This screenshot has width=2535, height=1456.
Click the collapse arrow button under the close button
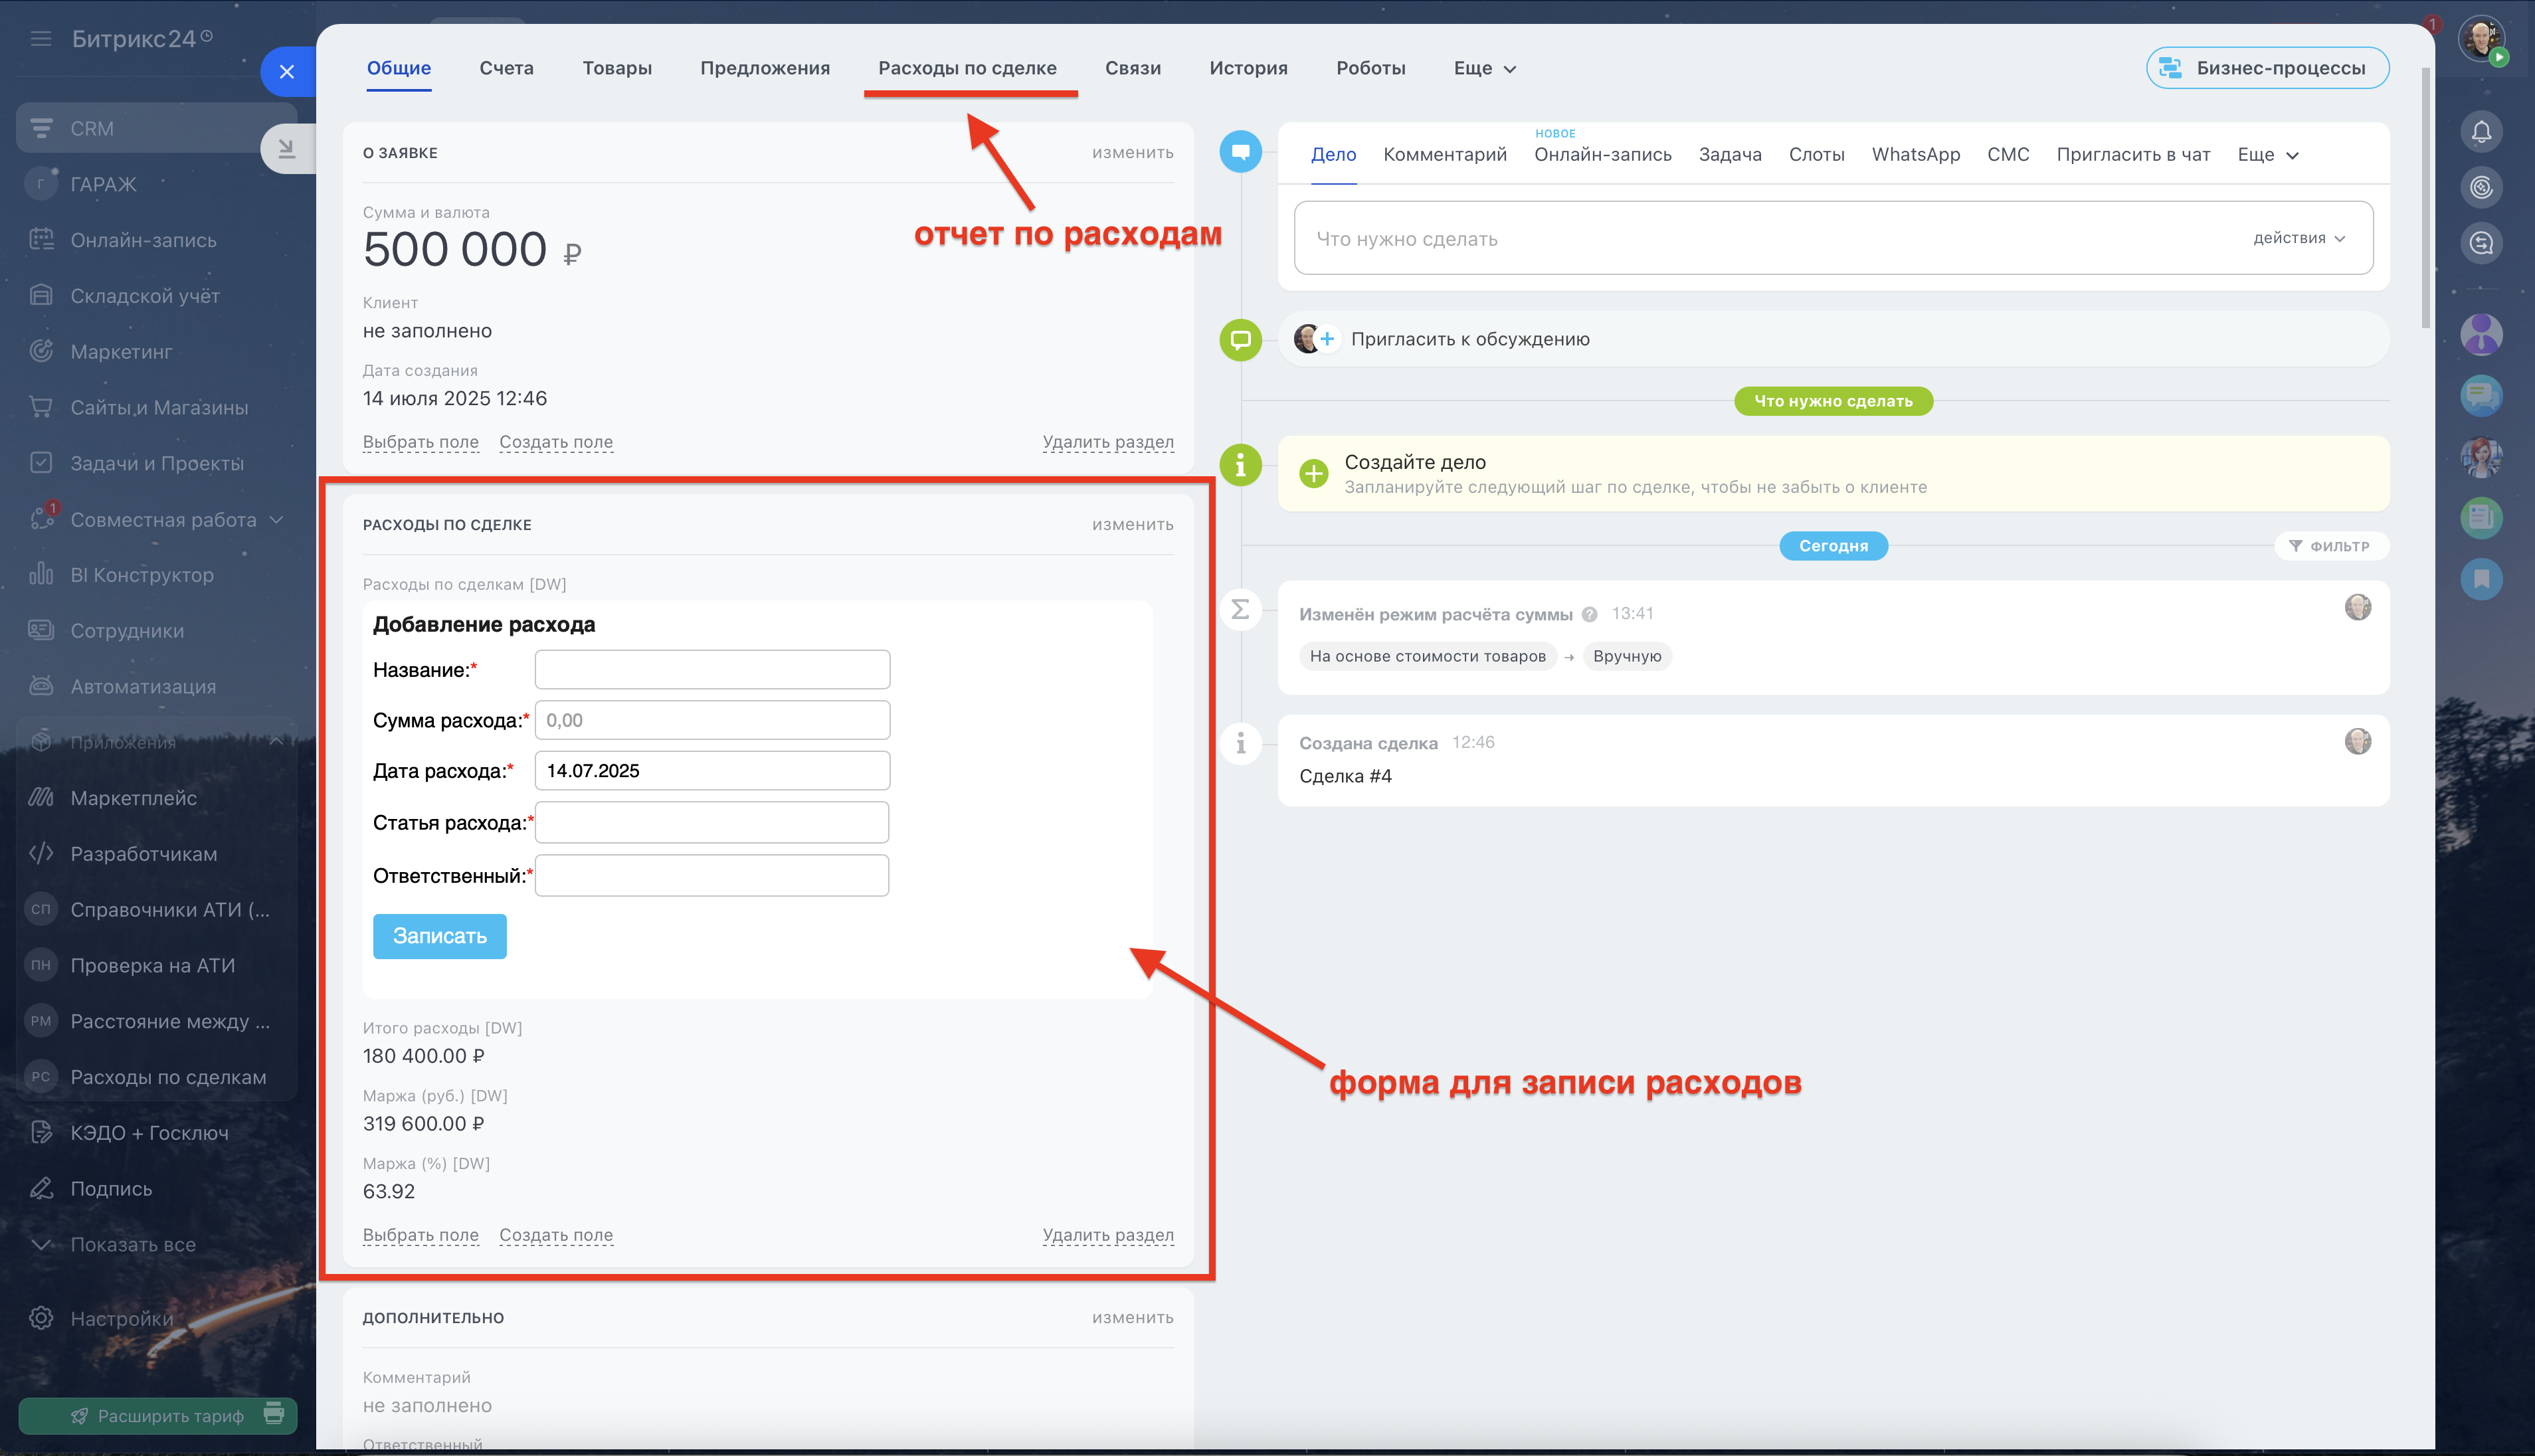pyautogui.click(x=287, y=149)
